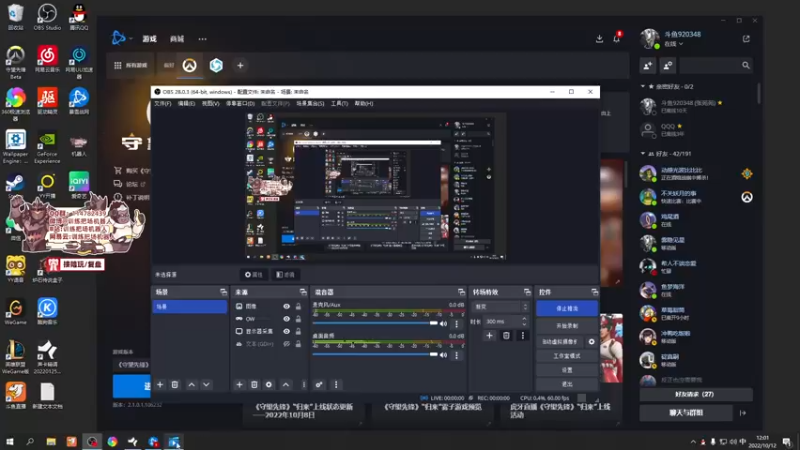Open the Battle.net Games tab
800x450 pixels.
click(x=149, y=39)
